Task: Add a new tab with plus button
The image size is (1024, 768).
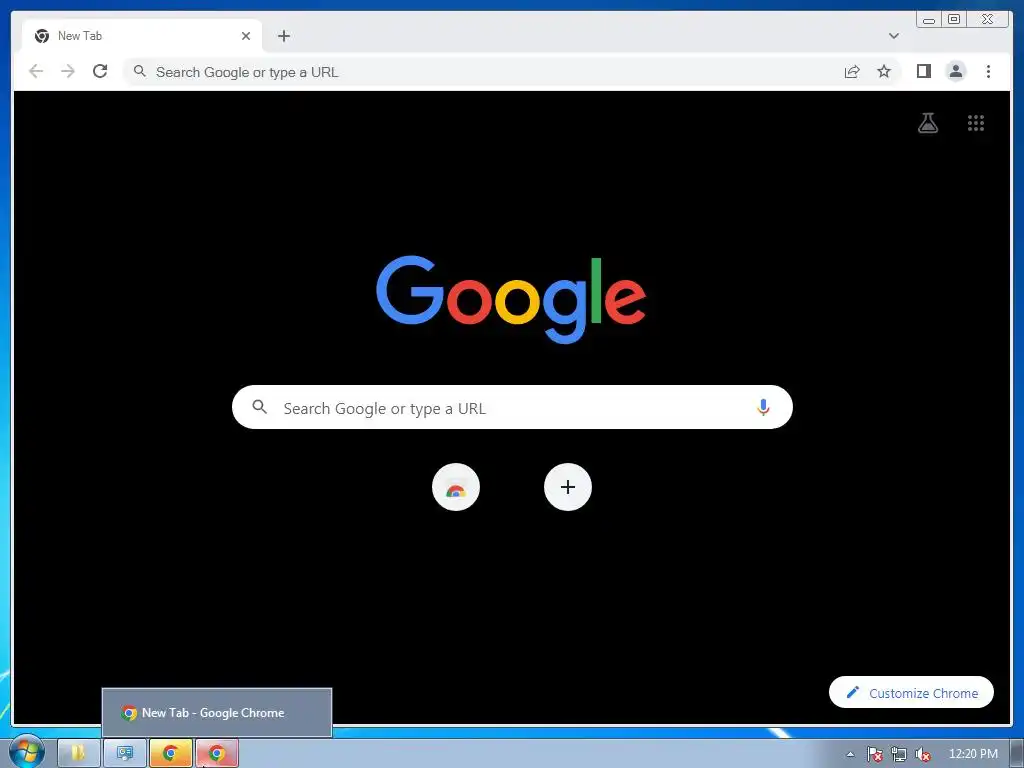Action: click(283, 36)
